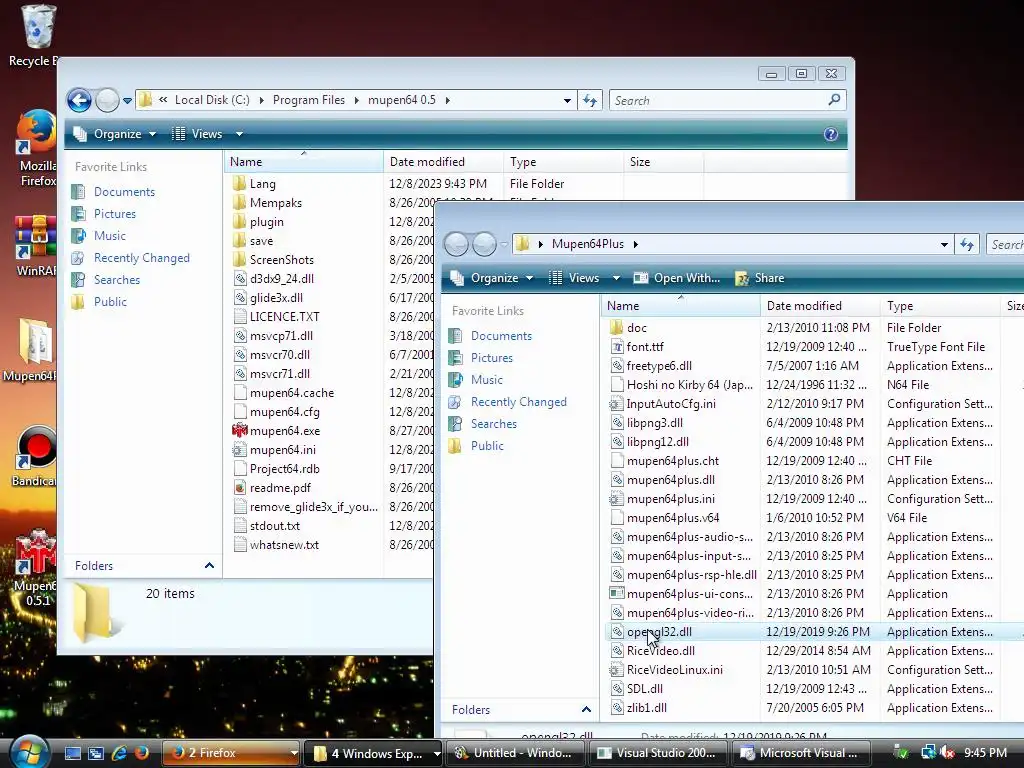Image resolution: width=1024 pixels, height=768 pixels.
Task: Click the Windows Start orb
Action: (x=30, y=752)
